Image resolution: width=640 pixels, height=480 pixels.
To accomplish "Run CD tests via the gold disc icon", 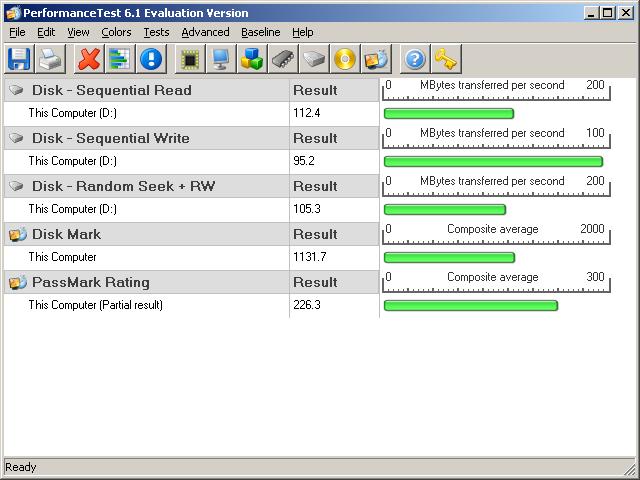I will click(x=345, y=60).
